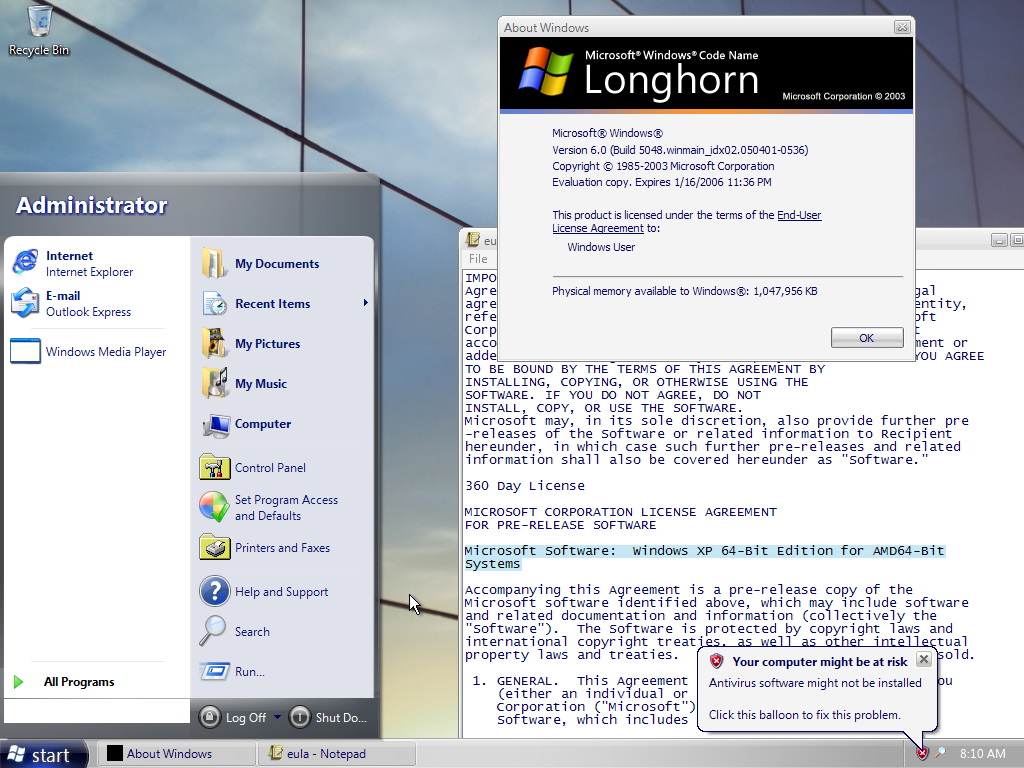Open Printers and Faxes
This screenshot has width=1024, height=768.
click(281, 548)
